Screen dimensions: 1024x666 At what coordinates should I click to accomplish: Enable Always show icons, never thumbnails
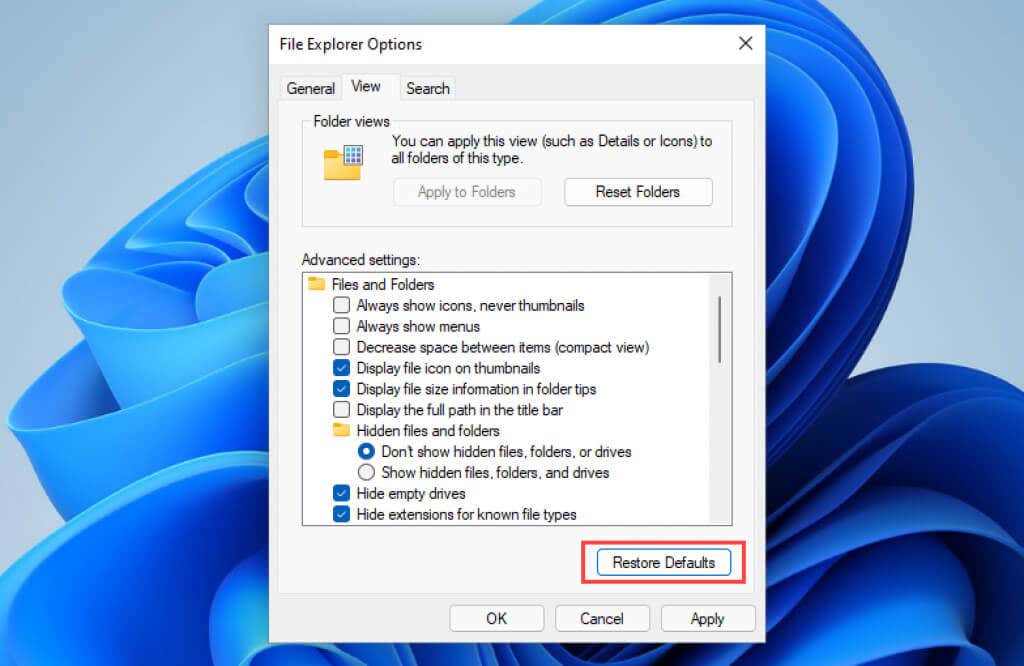click(x=341, y=305)
